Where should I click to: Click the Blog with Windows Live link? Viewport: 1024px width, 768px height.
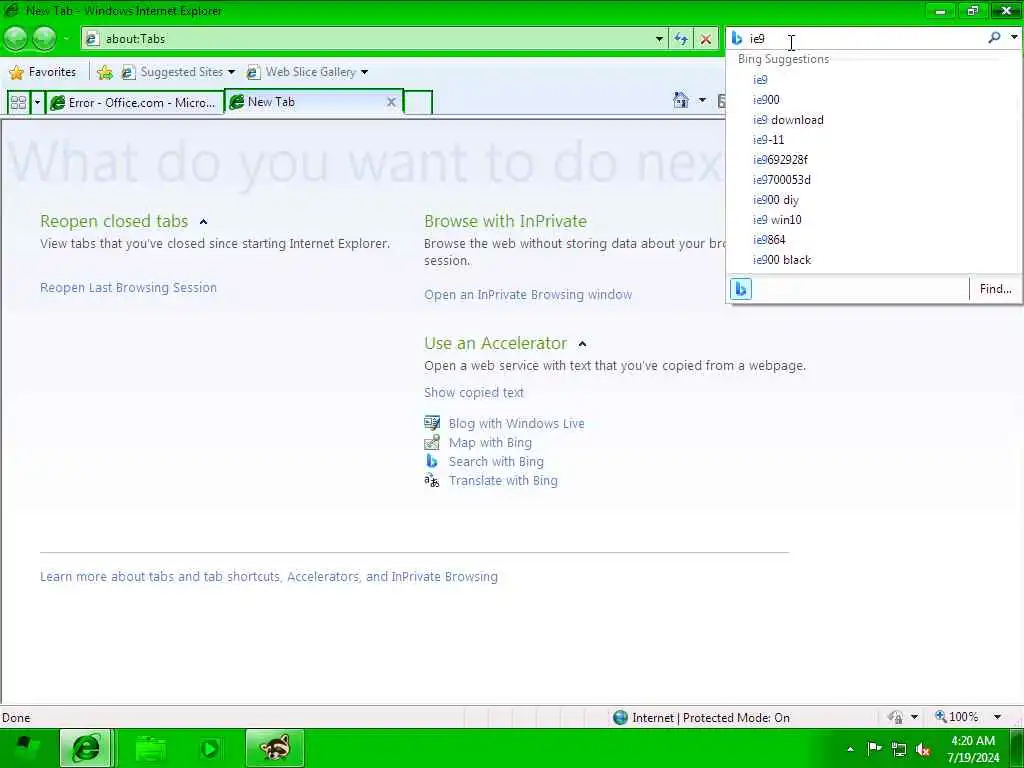(516, 424)
